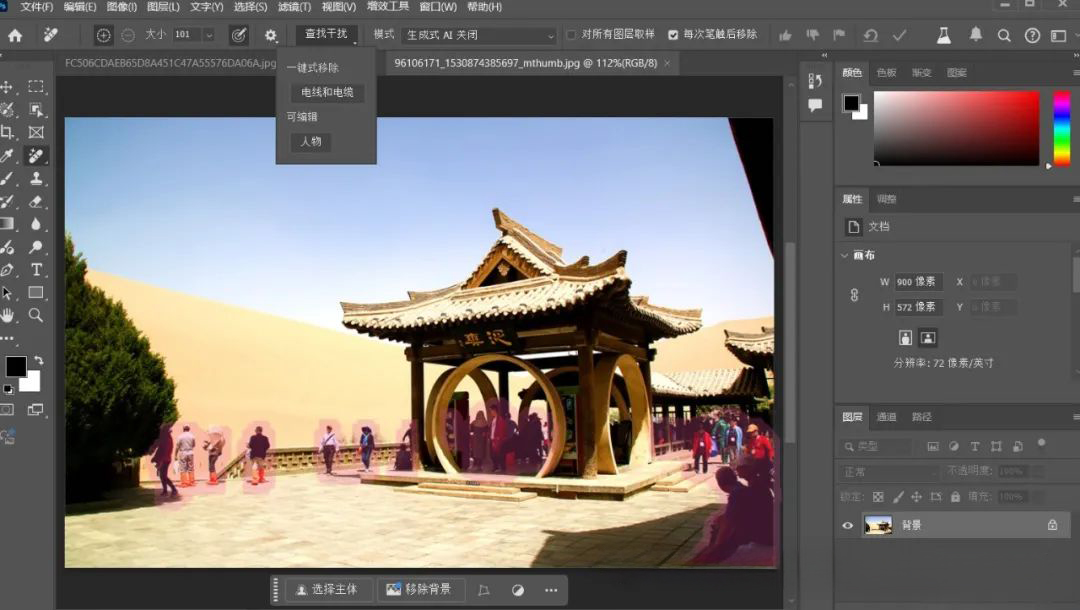Toggle lock transparent pixels checkerboard icon

pyautogui.click(x=878, y=496)
